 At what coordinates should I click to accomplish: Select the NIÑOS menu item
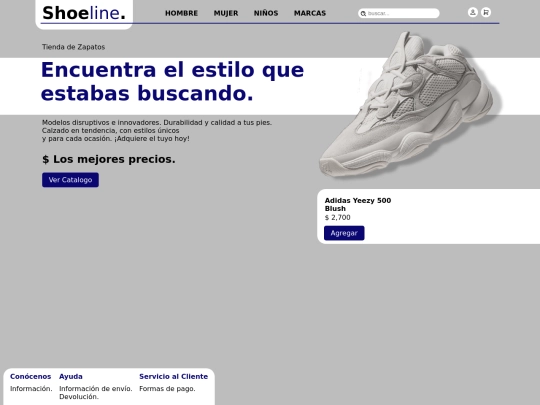(x=266, y=13)
